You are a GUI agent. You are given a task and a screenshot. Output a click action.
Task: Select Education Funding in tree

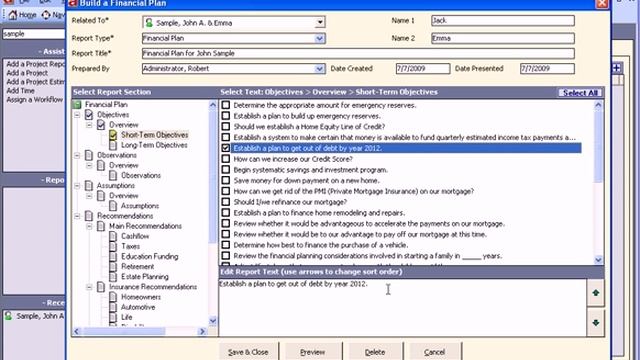150,257
